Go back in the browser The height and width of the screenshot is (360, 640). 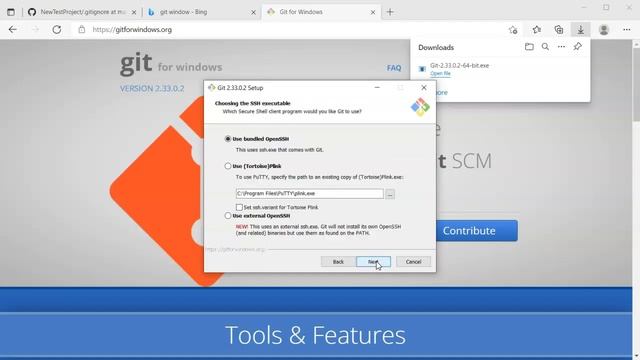click(x=13, y=29)
